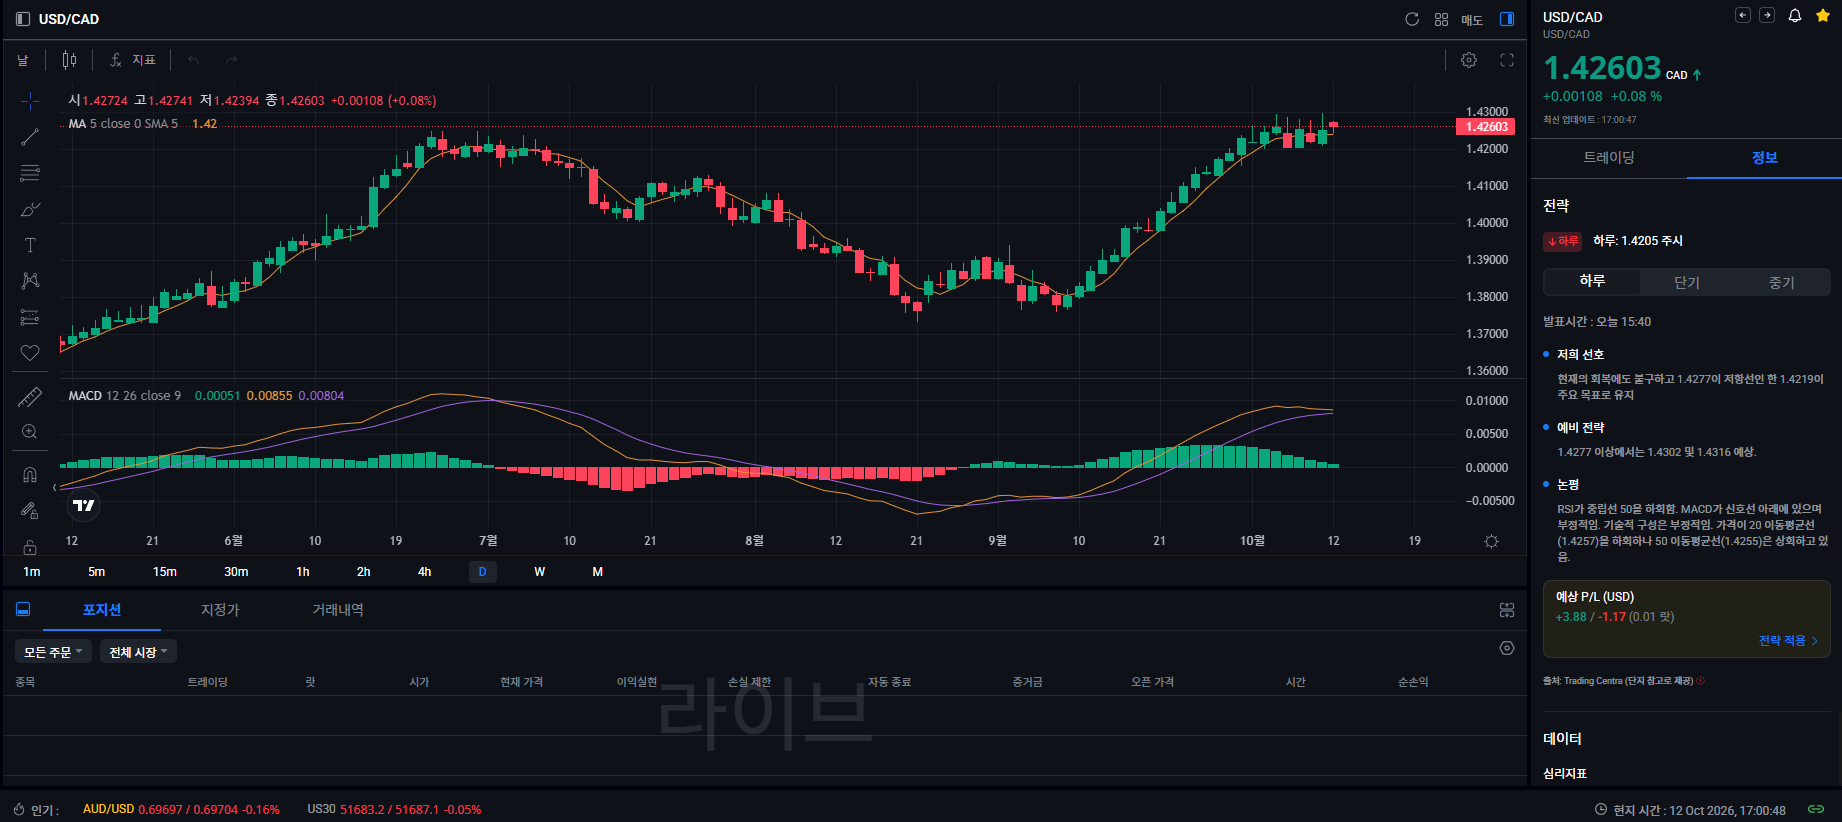
Task: Click the connection status link icon
Action: coord(1816,809)
